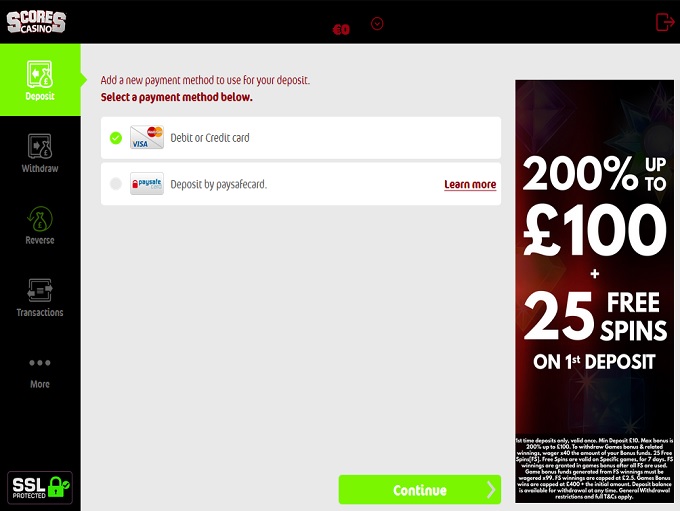The height and width of the screenshot is (511, 680).
Task: Click the logout icon in header
Action: pos(664,22)
